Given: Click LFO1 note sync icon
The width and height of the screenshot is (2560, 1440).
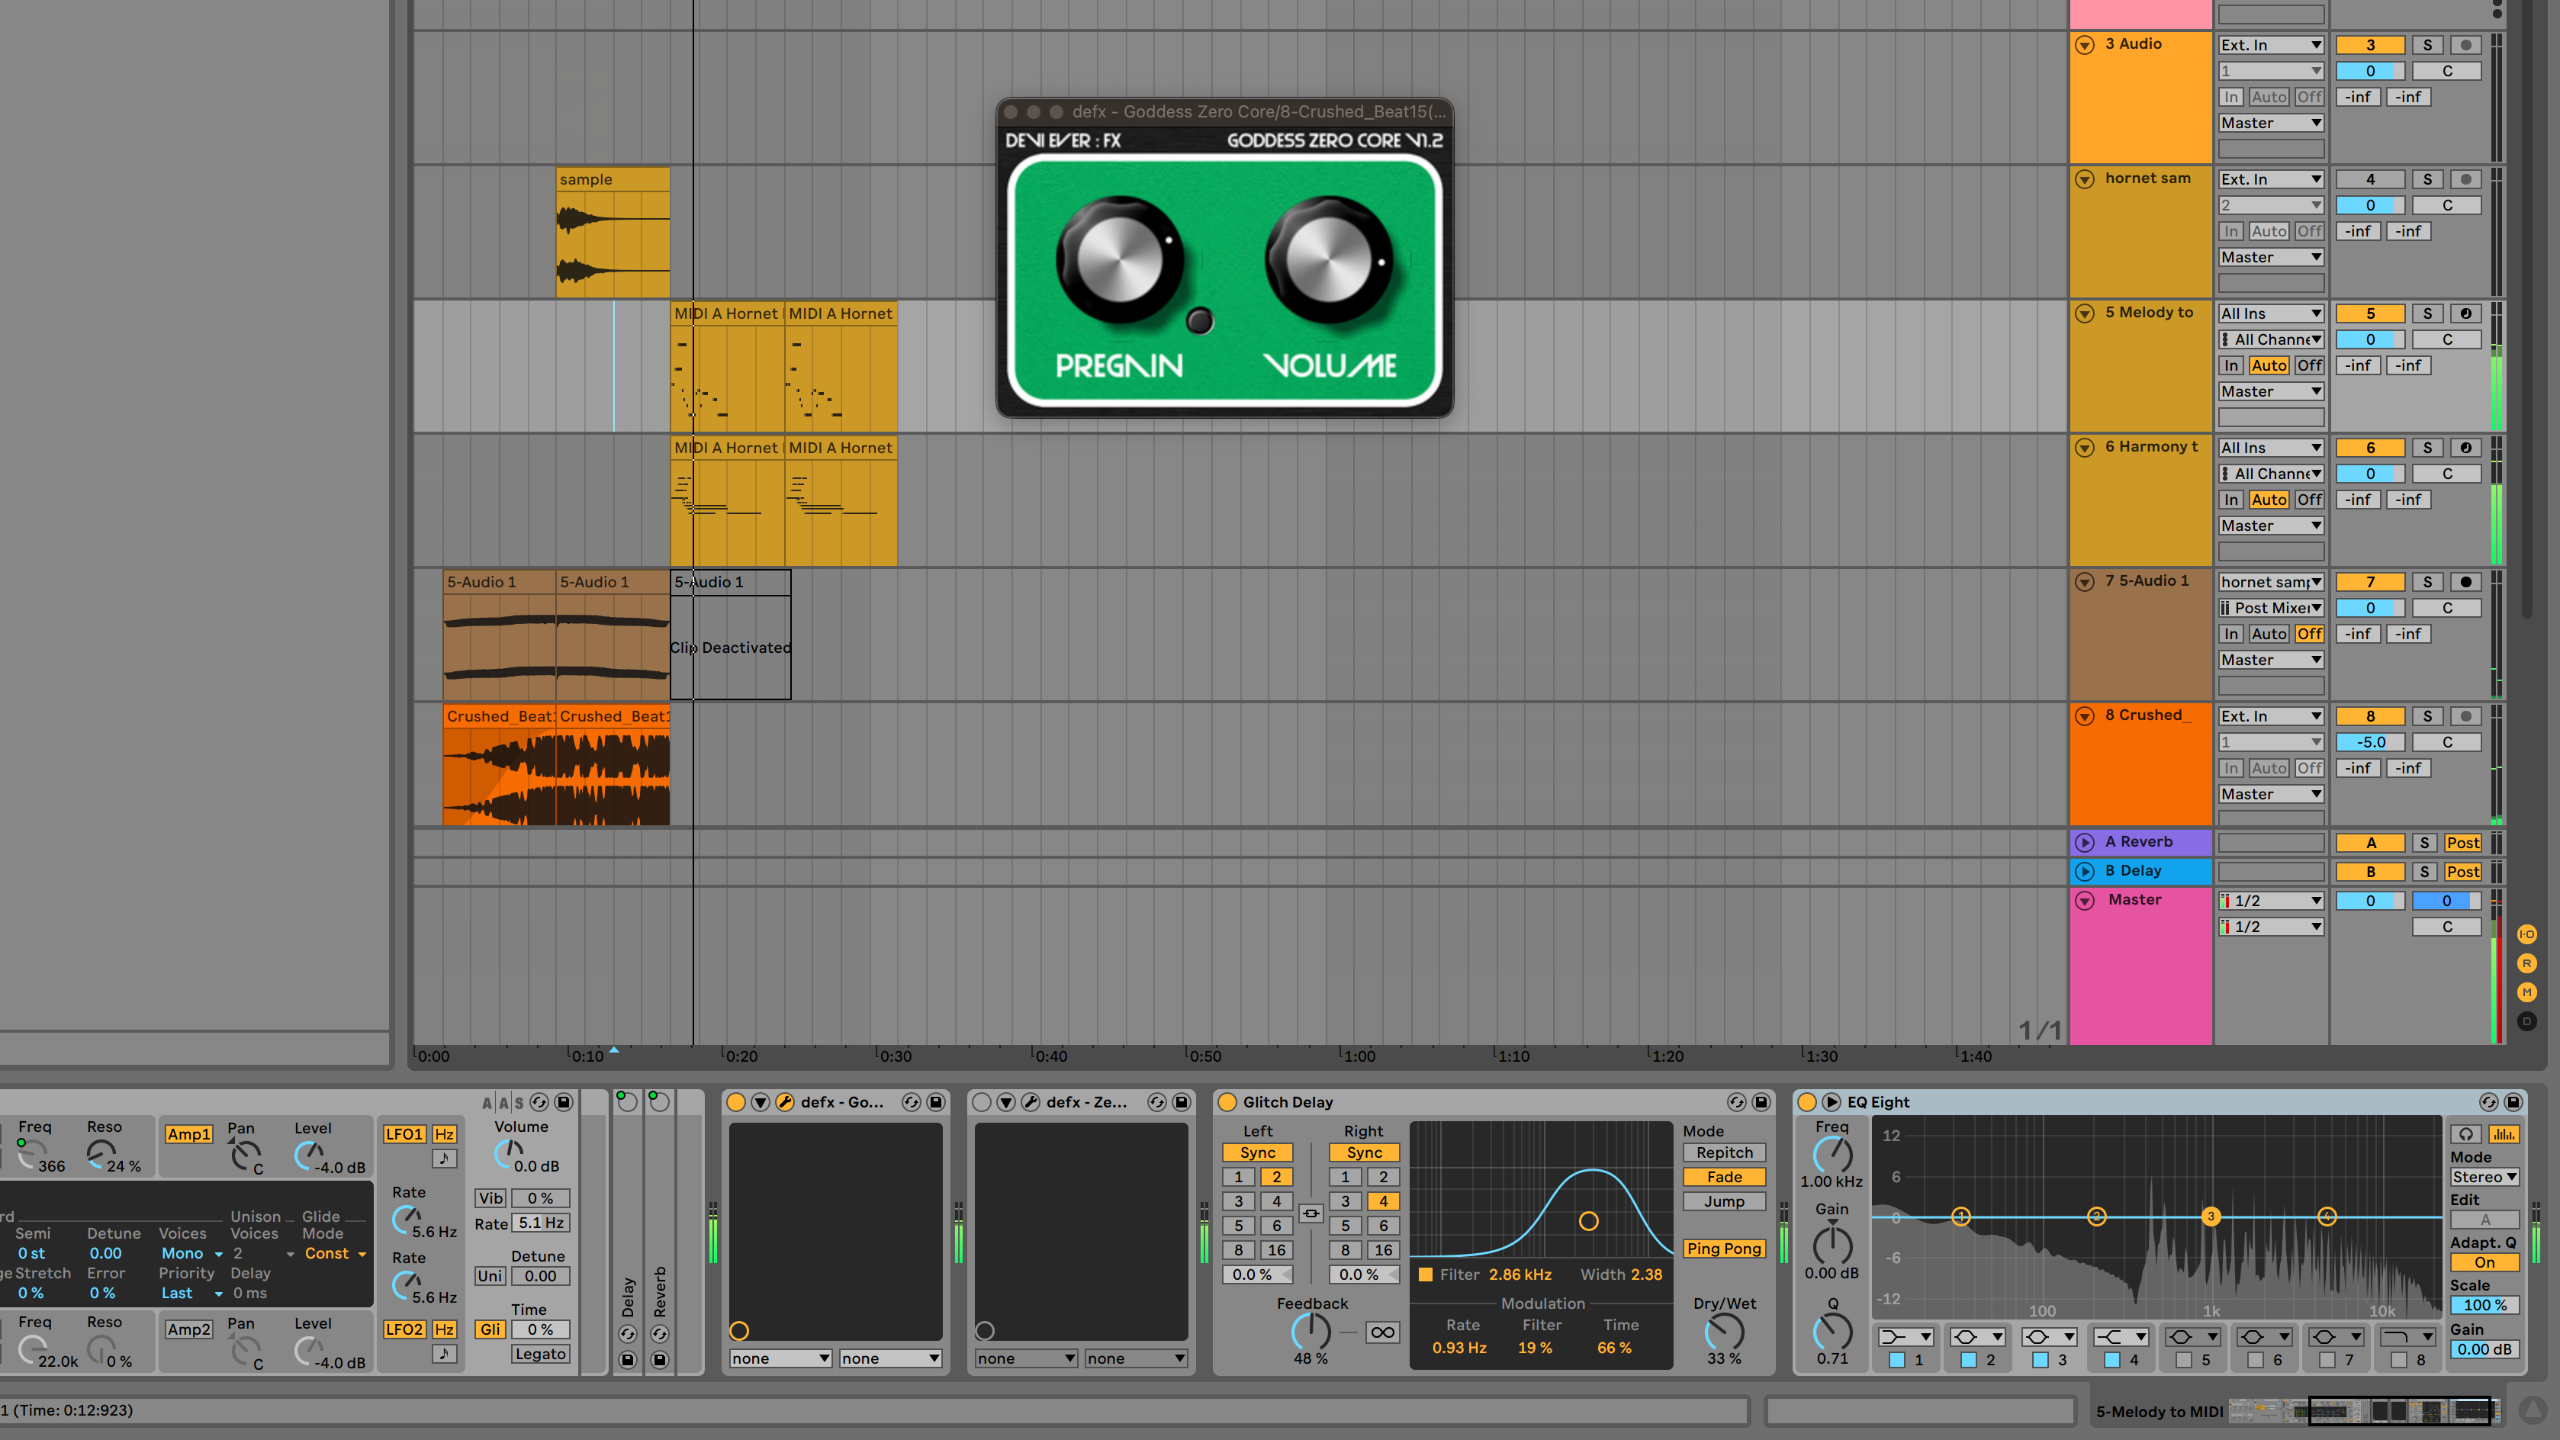Looking at the screenshot, I should tap(444, 1158).
